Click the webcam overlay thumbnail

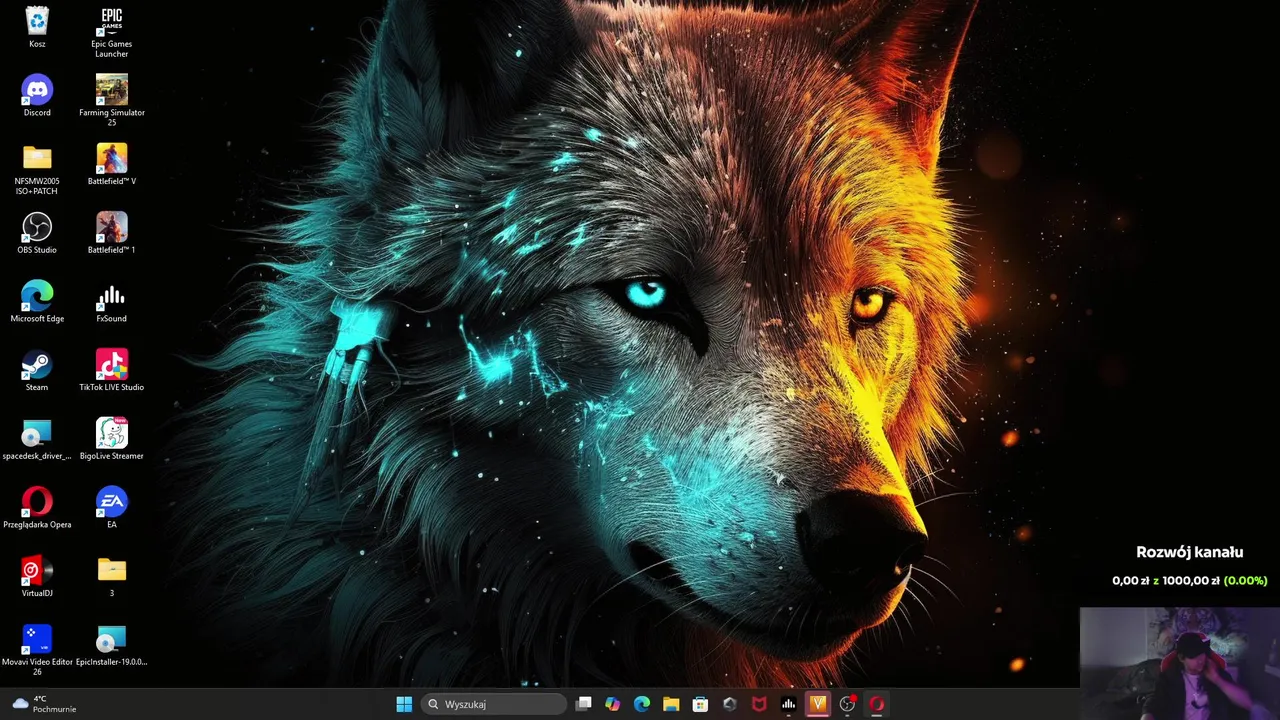click(x=1180, y=664)
